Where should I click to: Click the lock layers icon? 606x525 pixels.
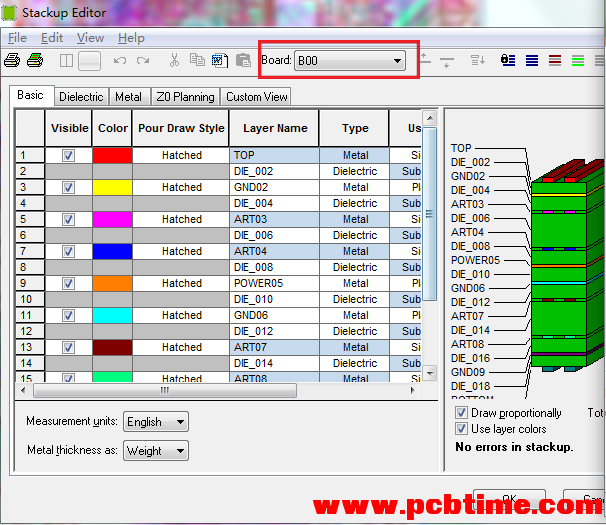pyautogui.click(x=508, y=60)
